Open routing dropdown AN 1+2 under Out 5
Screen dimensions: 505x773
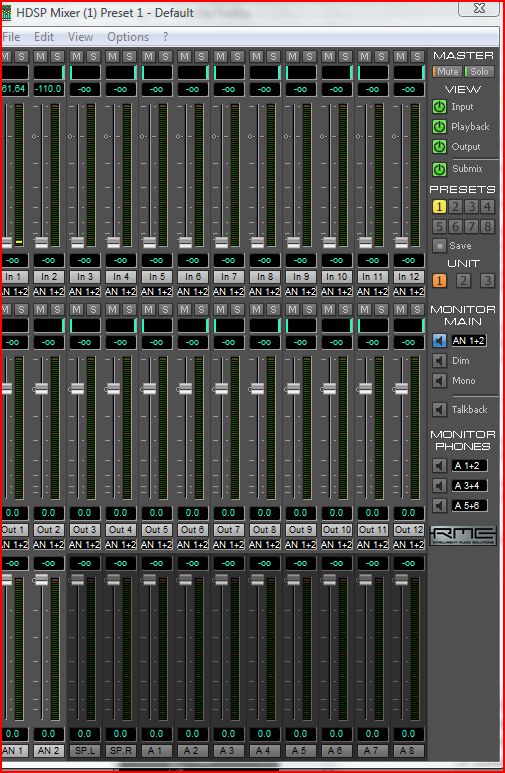pos(157,545)
